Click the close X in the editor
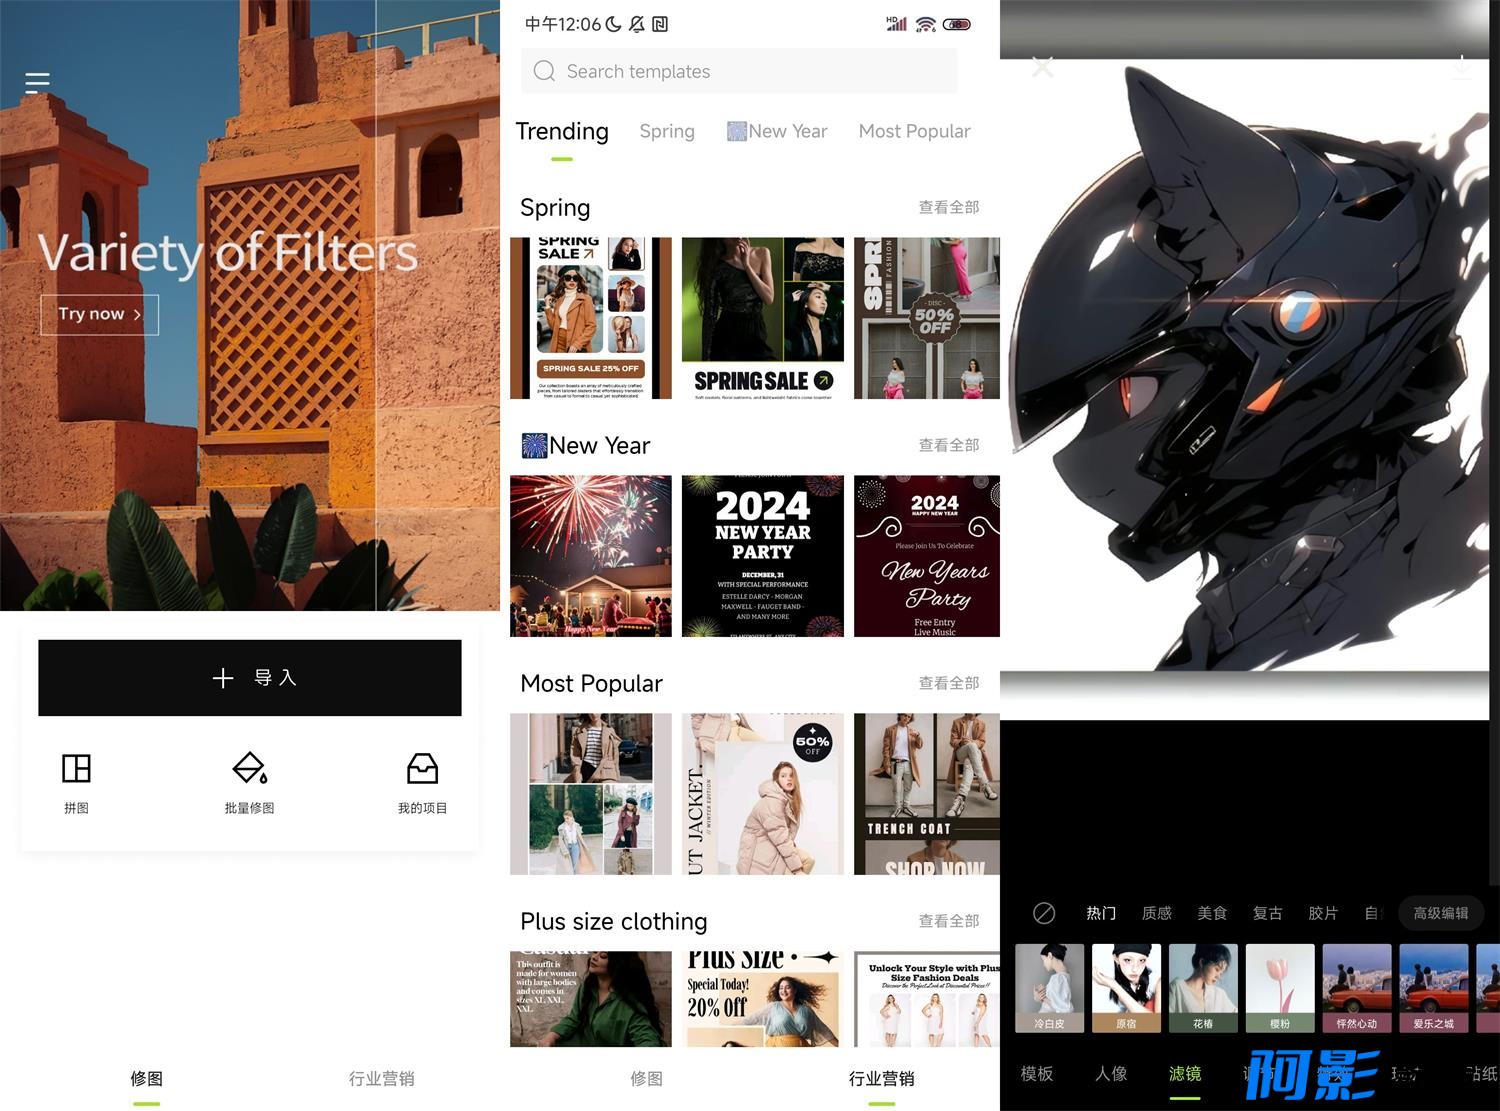 tap(1042, 68)
